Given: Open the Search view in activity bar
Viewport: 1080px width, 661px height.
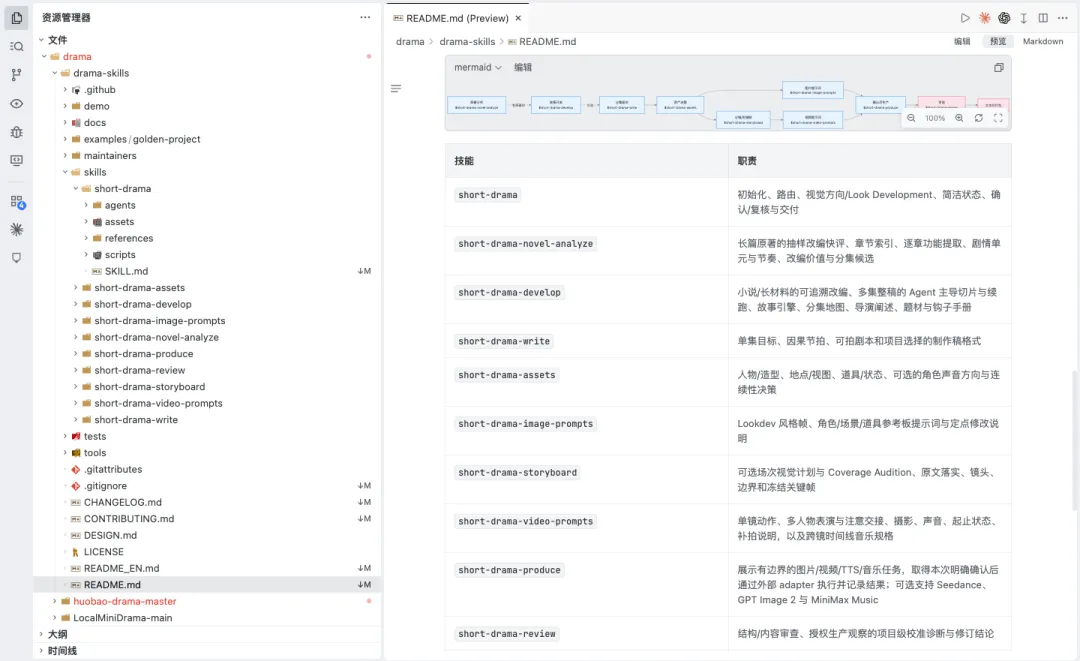Looking at the screenshot, I should (17, 46).
